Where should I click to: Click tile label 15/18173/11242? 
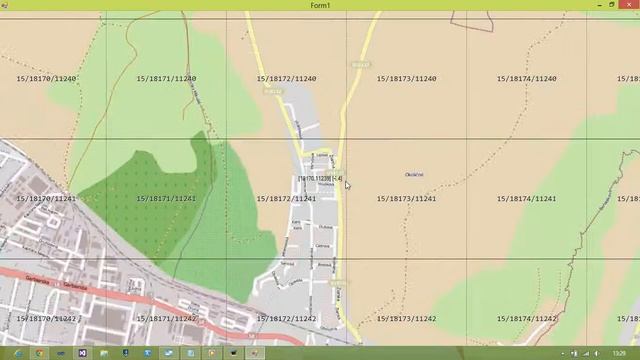tap(407, 318)
